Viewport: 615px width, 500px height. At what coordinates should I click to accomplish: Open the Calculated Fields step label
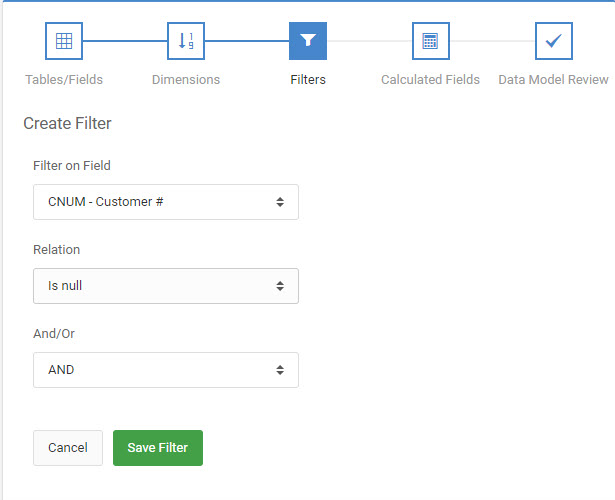pyautogui.click(x=430, y=80)
